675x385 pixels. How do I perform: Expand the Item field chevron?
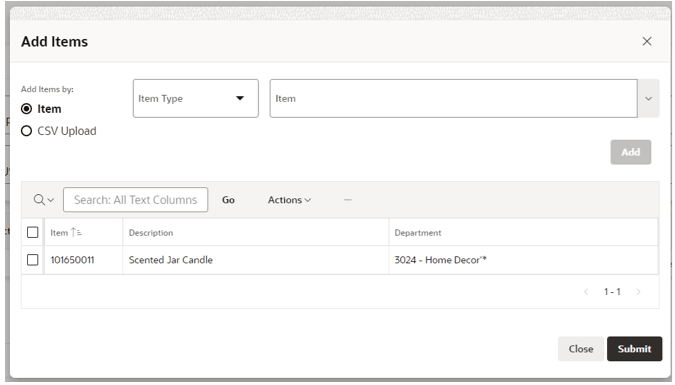tap(648, 99)
